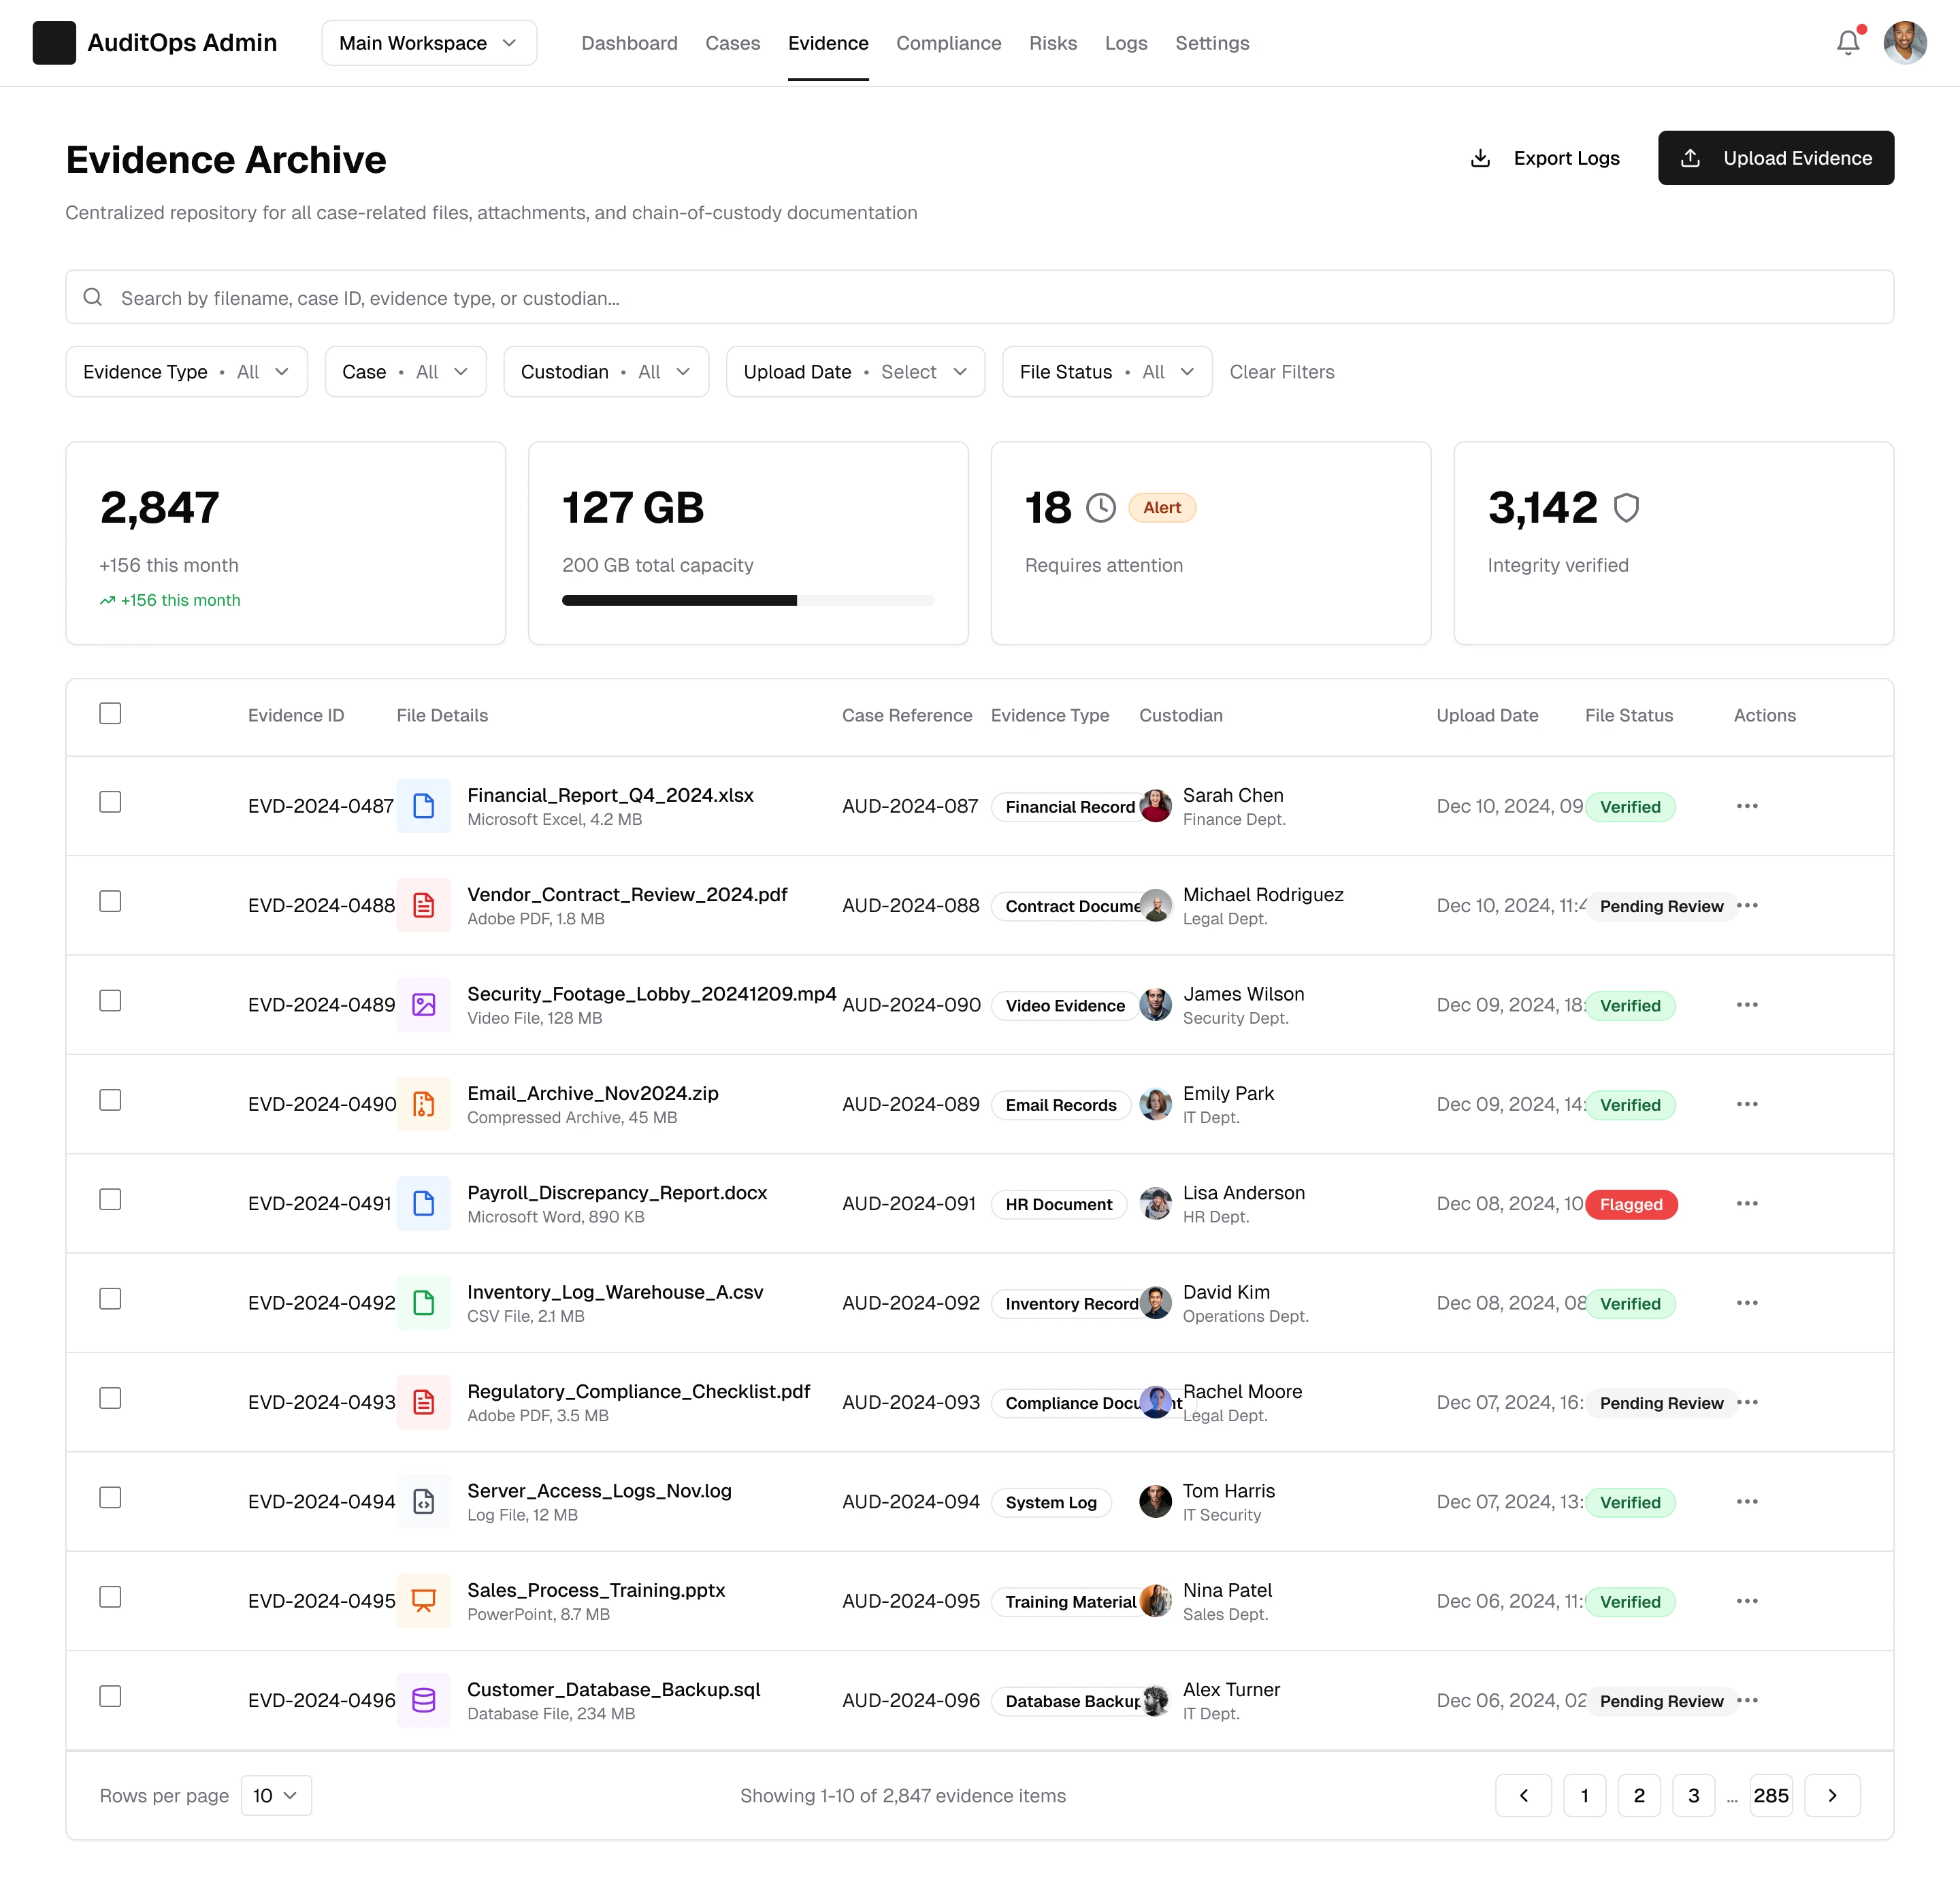Select the checkbox for EVD-2024-0494 row
The image size is (1960, 1884).
110,1497
